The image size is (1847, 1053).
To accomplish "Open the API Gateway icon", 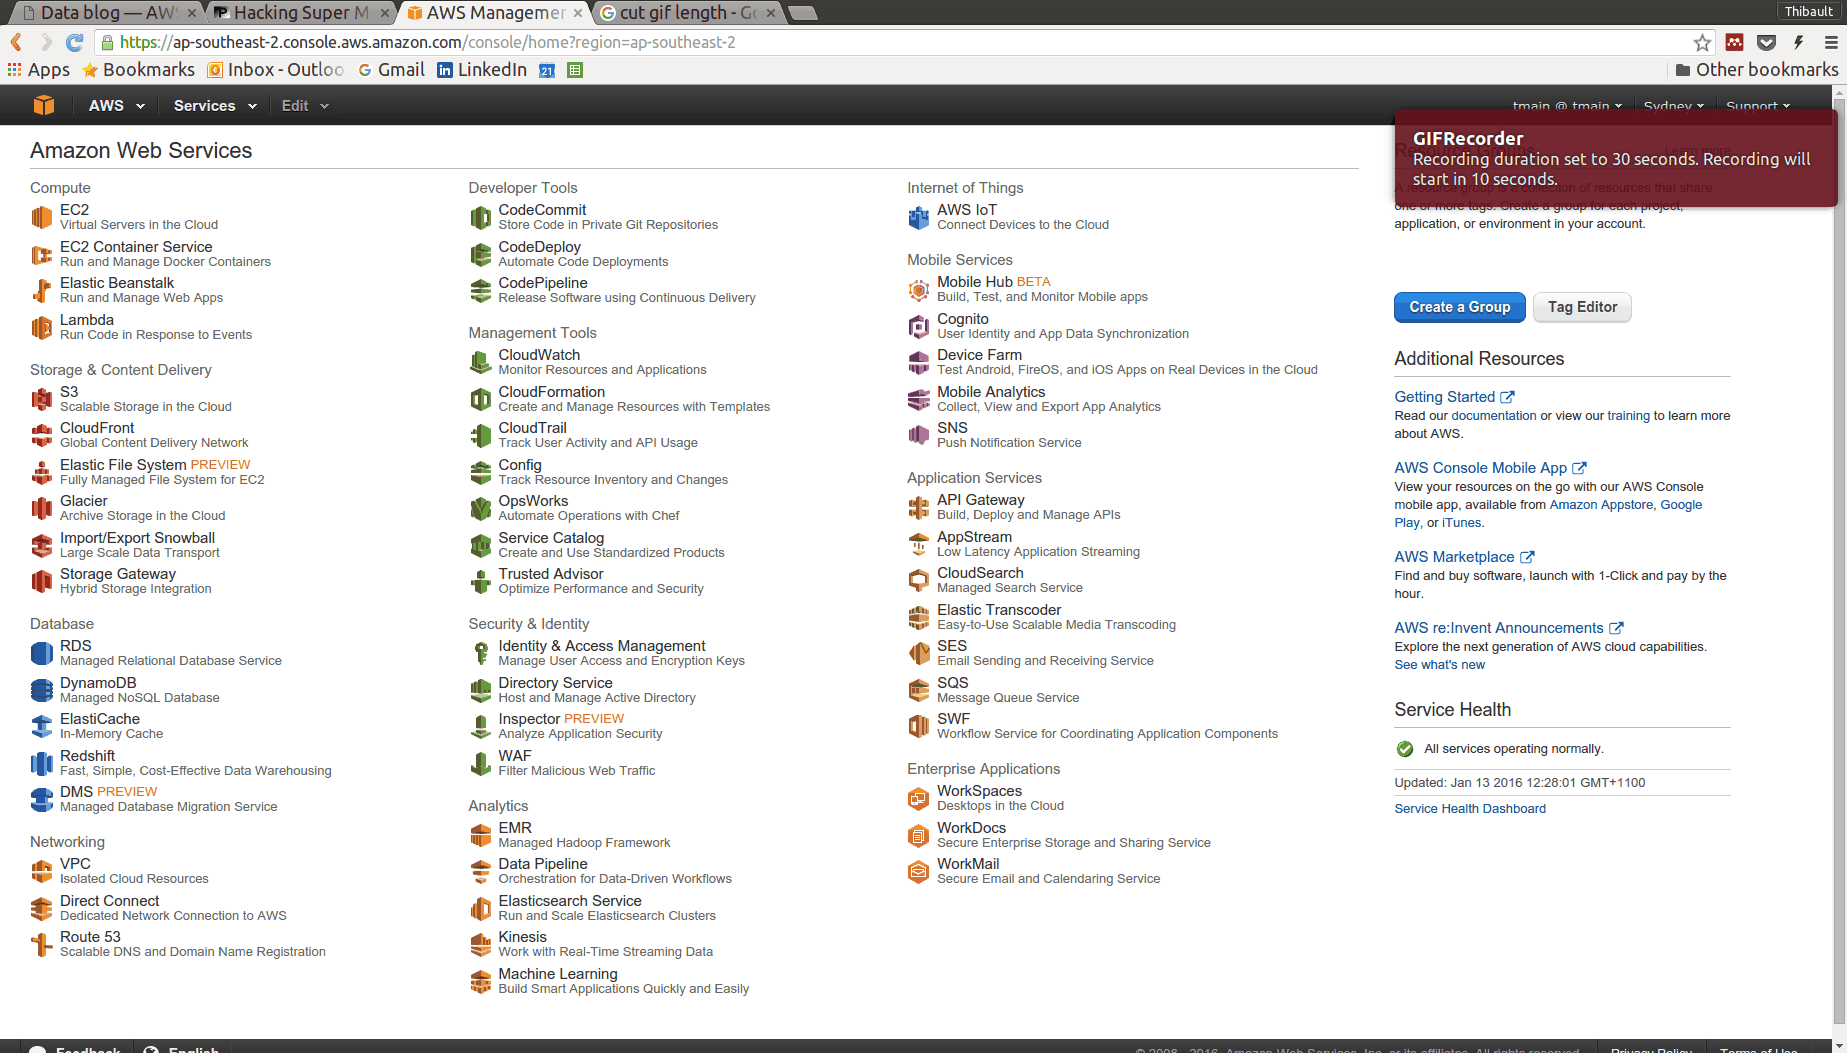I will coord(919,507).
